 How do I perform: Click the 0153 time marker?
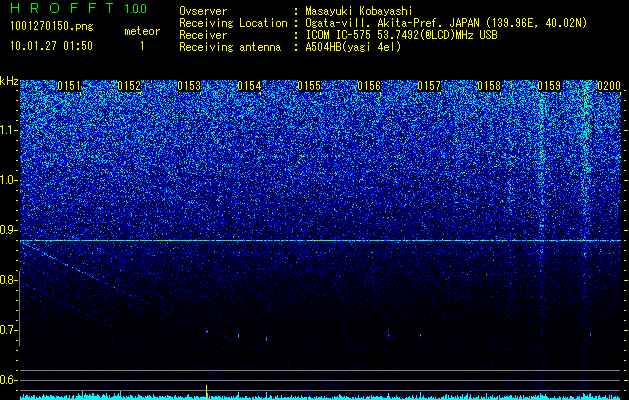189,86
